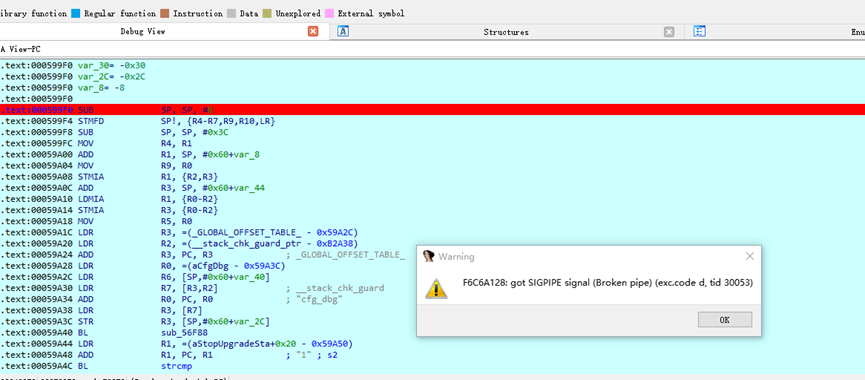
Task: Close the Warning dialog with X
Action: [x=750, y=256]
